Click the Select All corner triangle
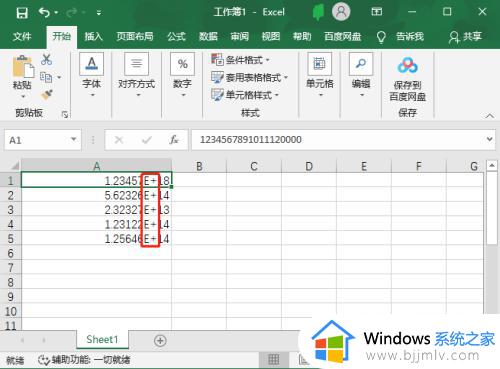The width and height of the screenshot is (500, 369). click(14, 166)
